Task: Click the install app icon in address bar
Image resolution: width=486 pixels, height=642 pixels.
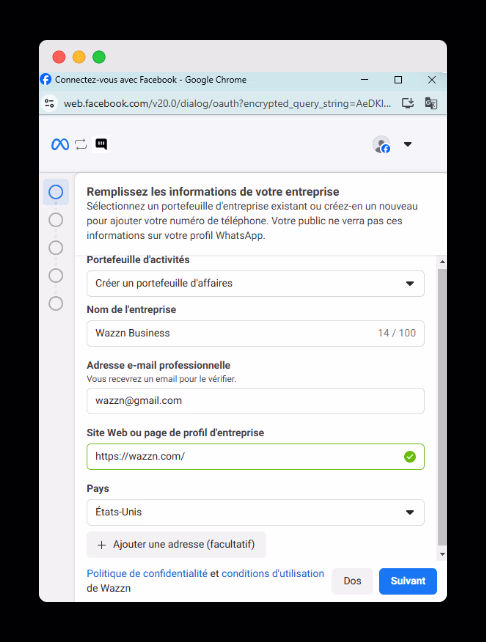Action: 408,103
